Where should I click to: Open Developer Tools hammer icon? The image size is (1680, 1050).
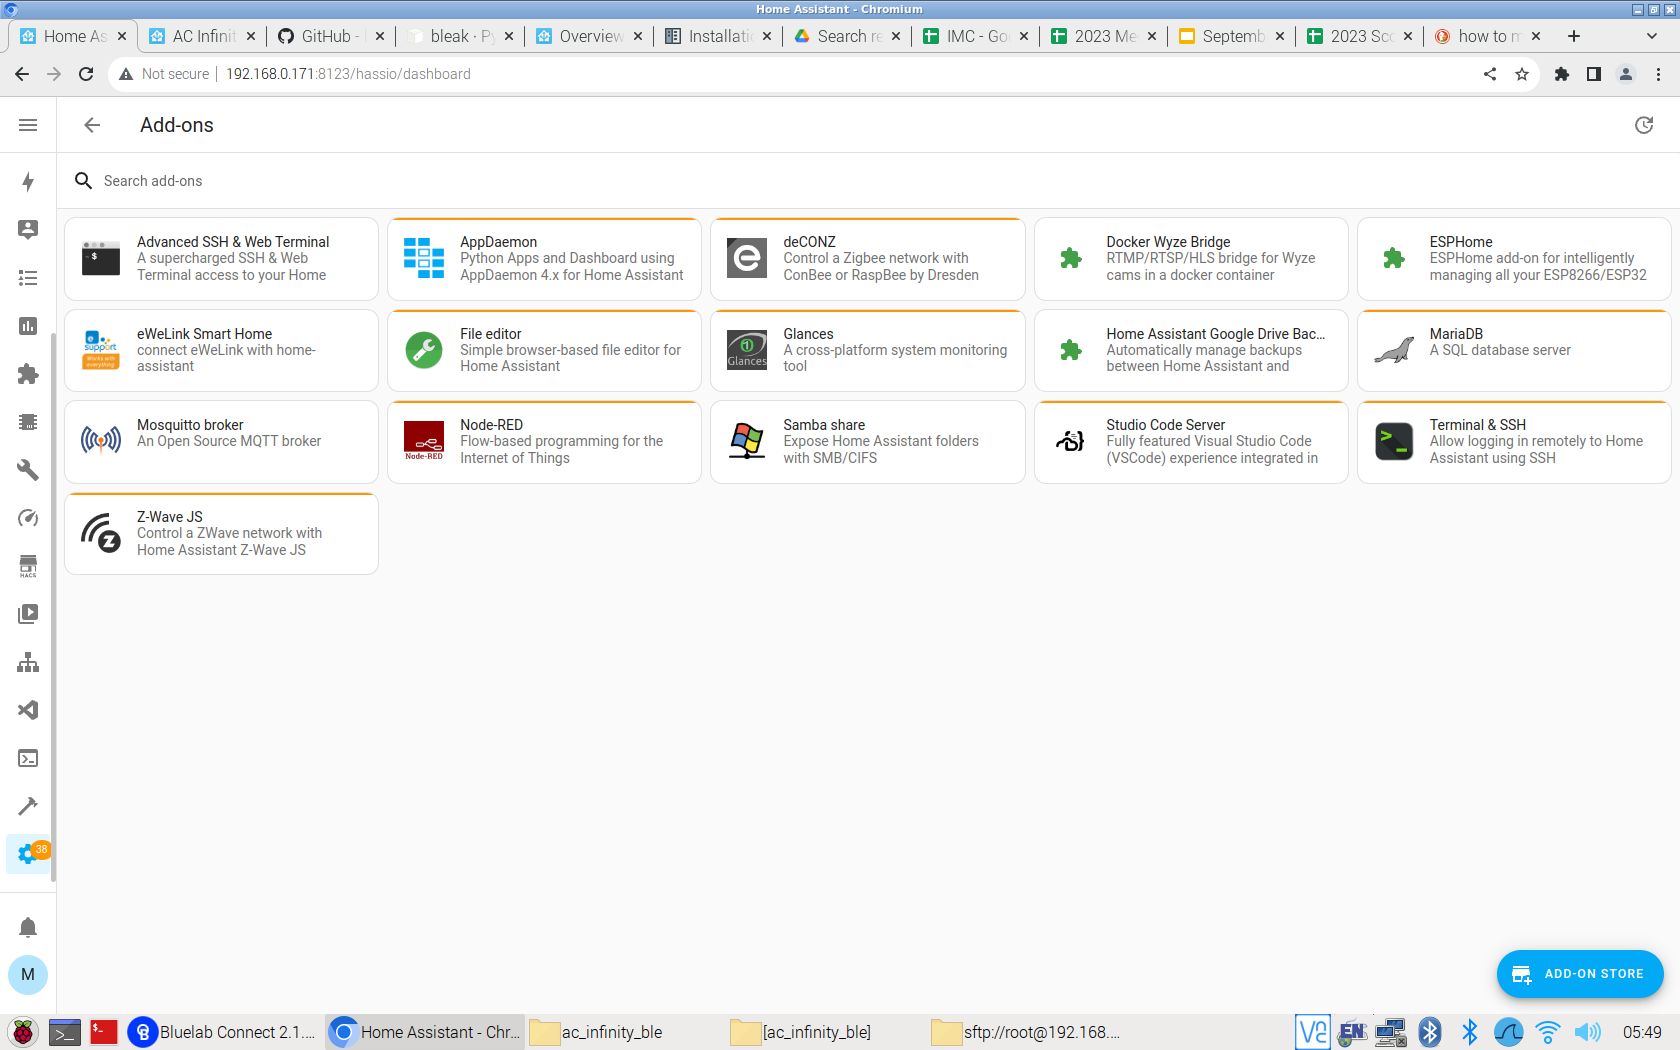pyautogui.click(x=28, y=806)
